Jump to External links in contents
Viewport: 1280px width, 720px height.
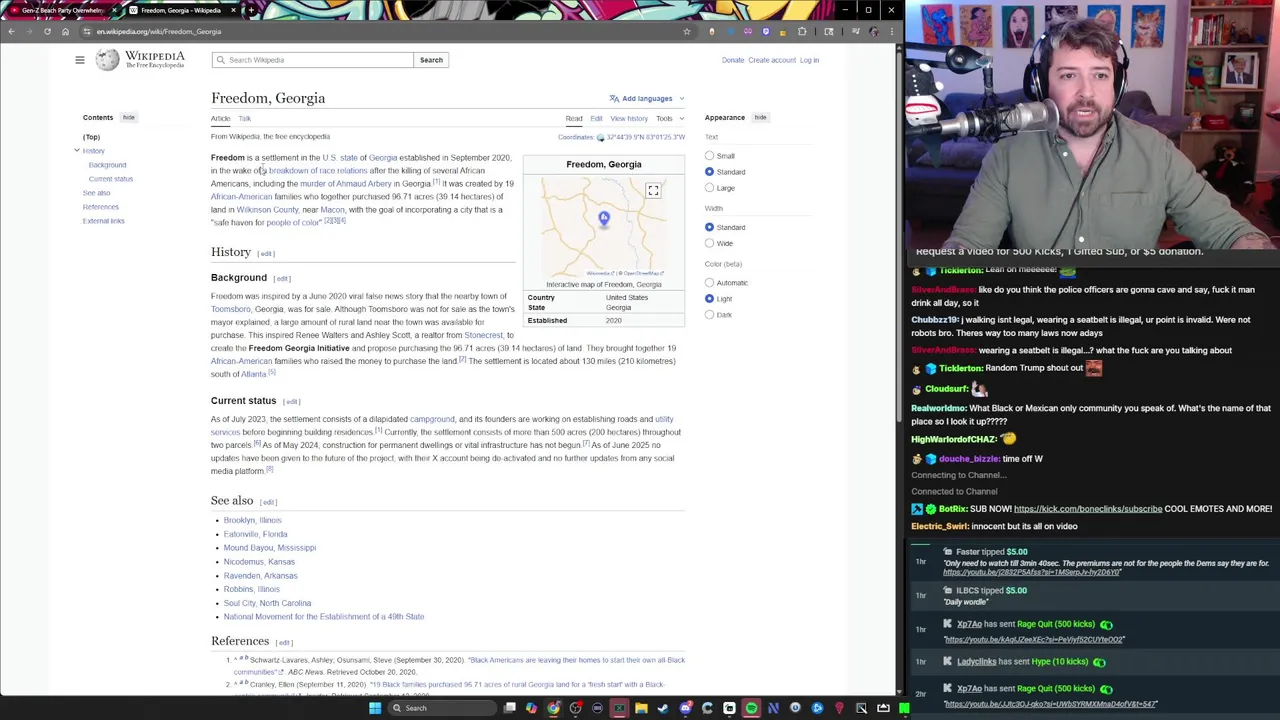coord(104,221)
